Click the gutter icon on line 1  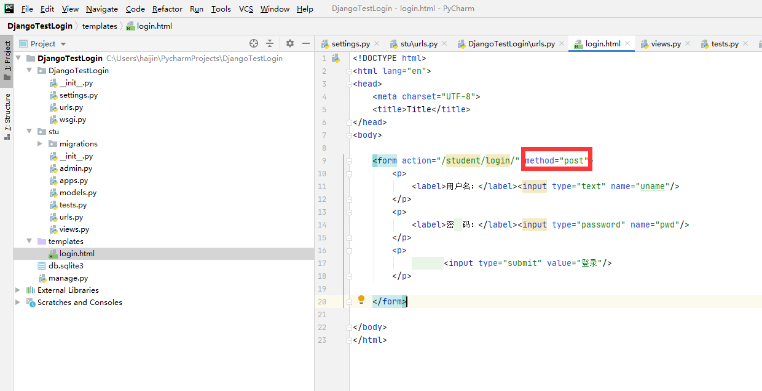[x=335, y=58]
